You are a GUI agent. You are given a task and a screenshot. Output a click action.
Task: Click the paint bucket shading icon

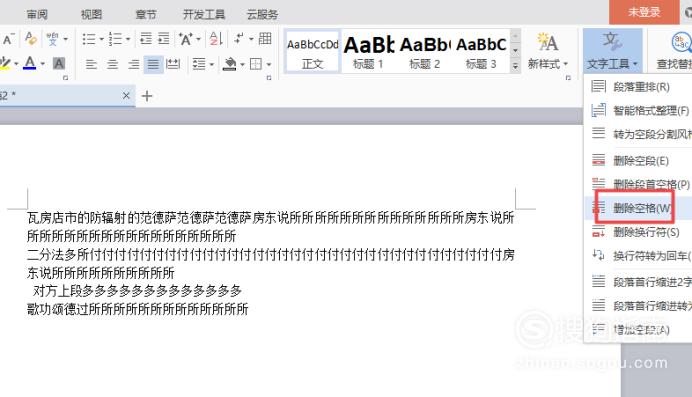(x=230, y=64)
